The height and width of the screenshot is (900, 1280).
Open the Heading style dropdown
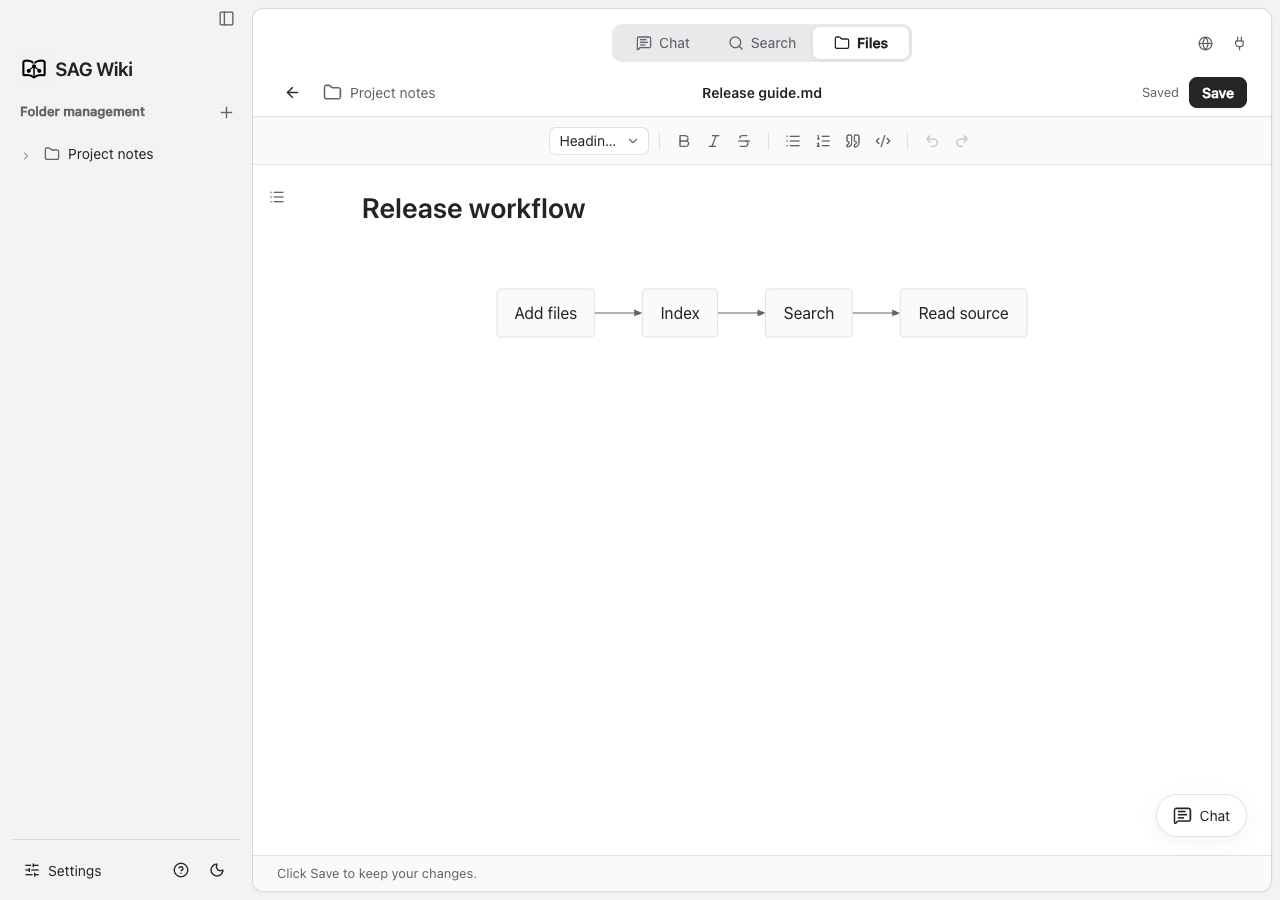(599, 141)
